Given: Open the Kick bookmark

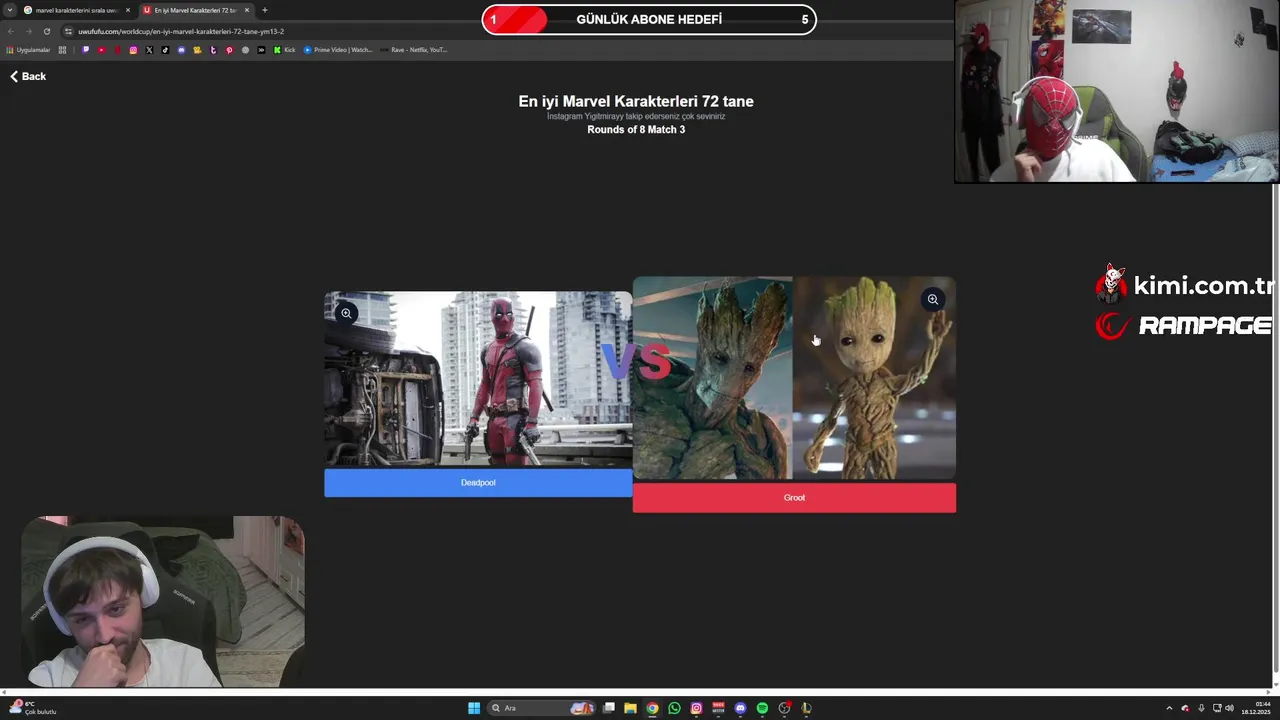Looking at the screenshot, I should [284, 50].
